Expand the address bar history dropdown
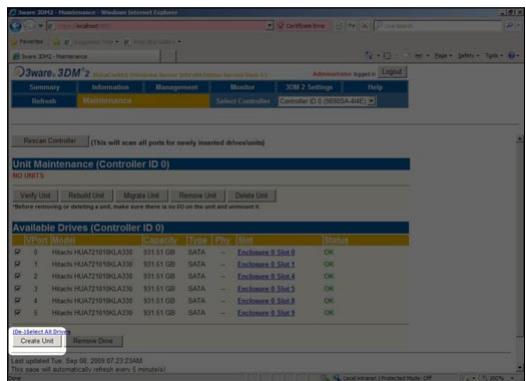This screenshot has width=526, height=381. 269,26
